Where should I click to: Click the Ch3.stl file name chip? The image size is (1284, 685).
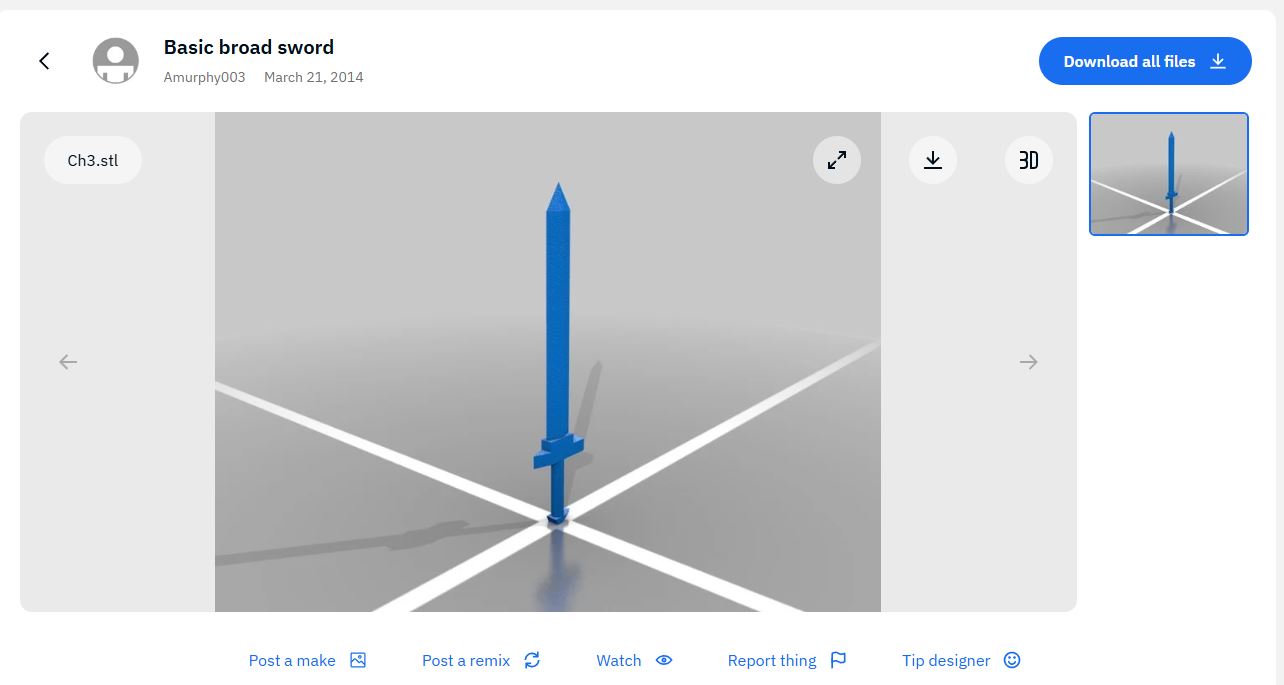(93, 160)
